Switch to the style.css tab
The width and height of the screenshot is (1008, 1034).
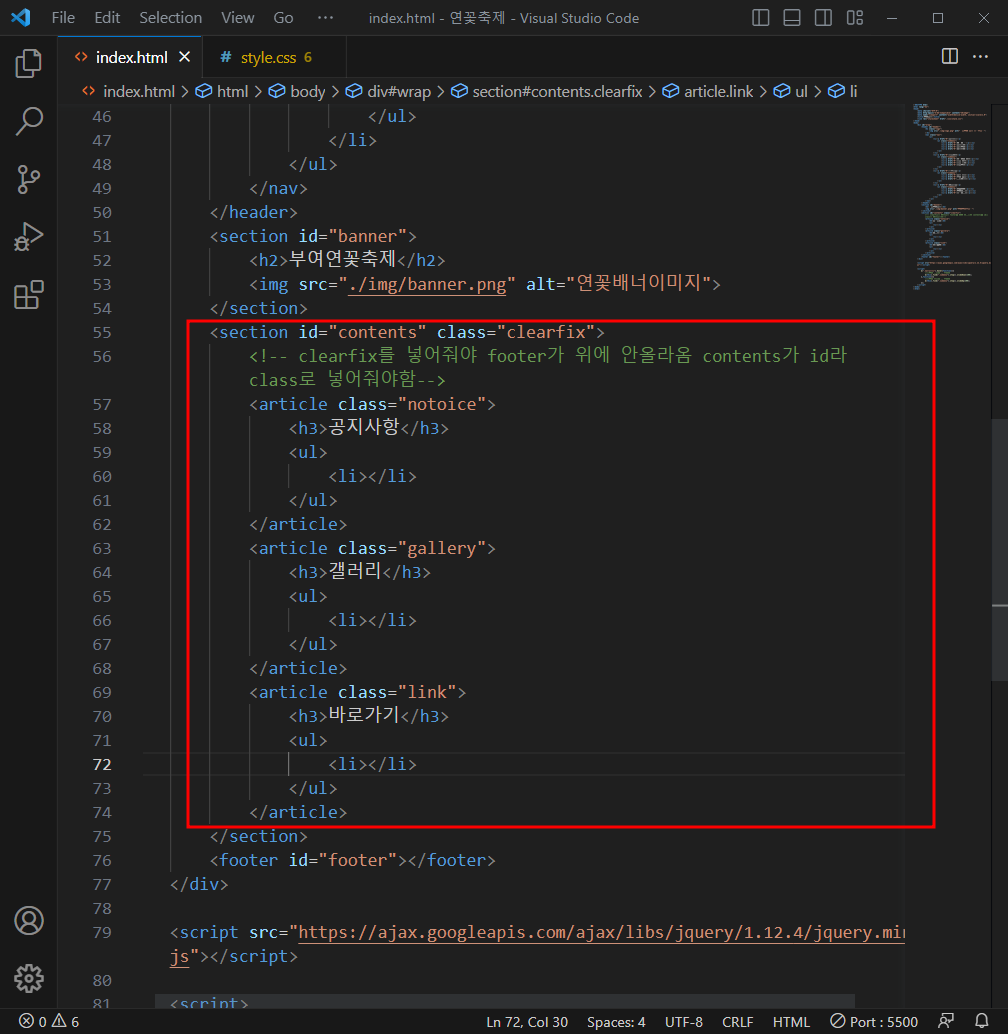tap(274, 57)
